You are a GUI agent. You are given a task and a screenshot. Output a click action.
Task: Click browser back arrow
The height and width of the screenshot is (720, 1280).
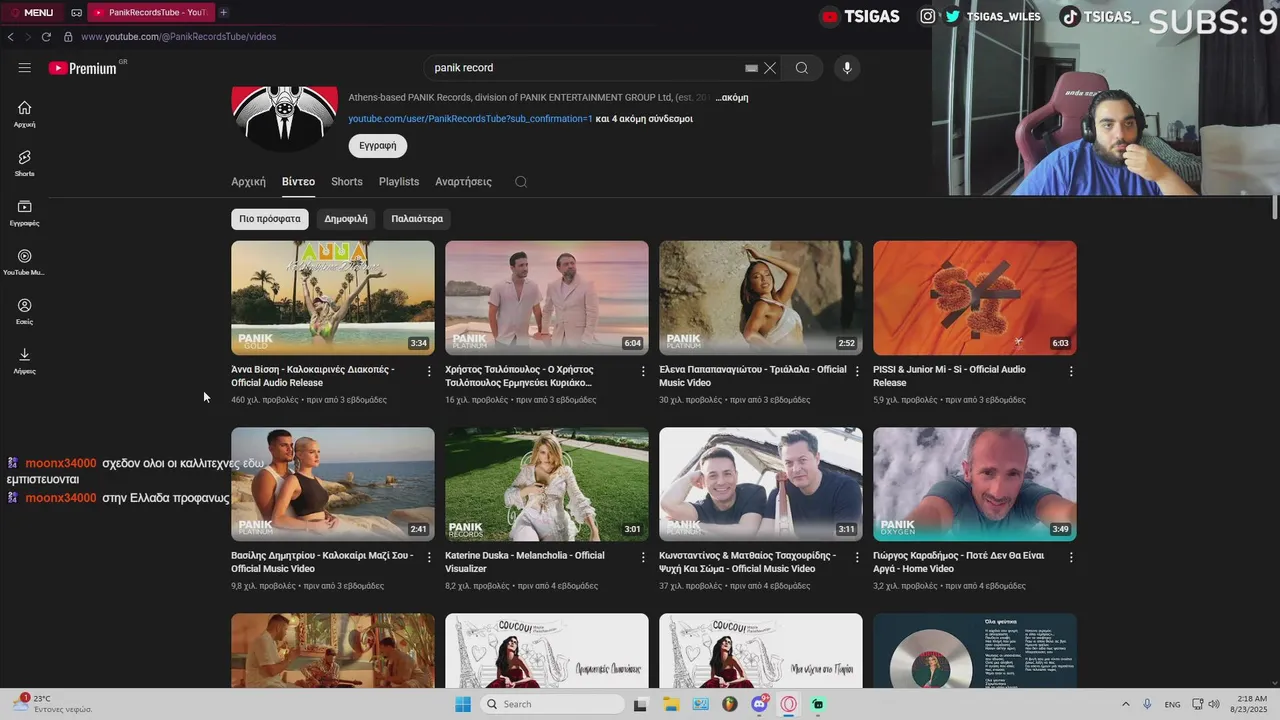click(10, 37)
